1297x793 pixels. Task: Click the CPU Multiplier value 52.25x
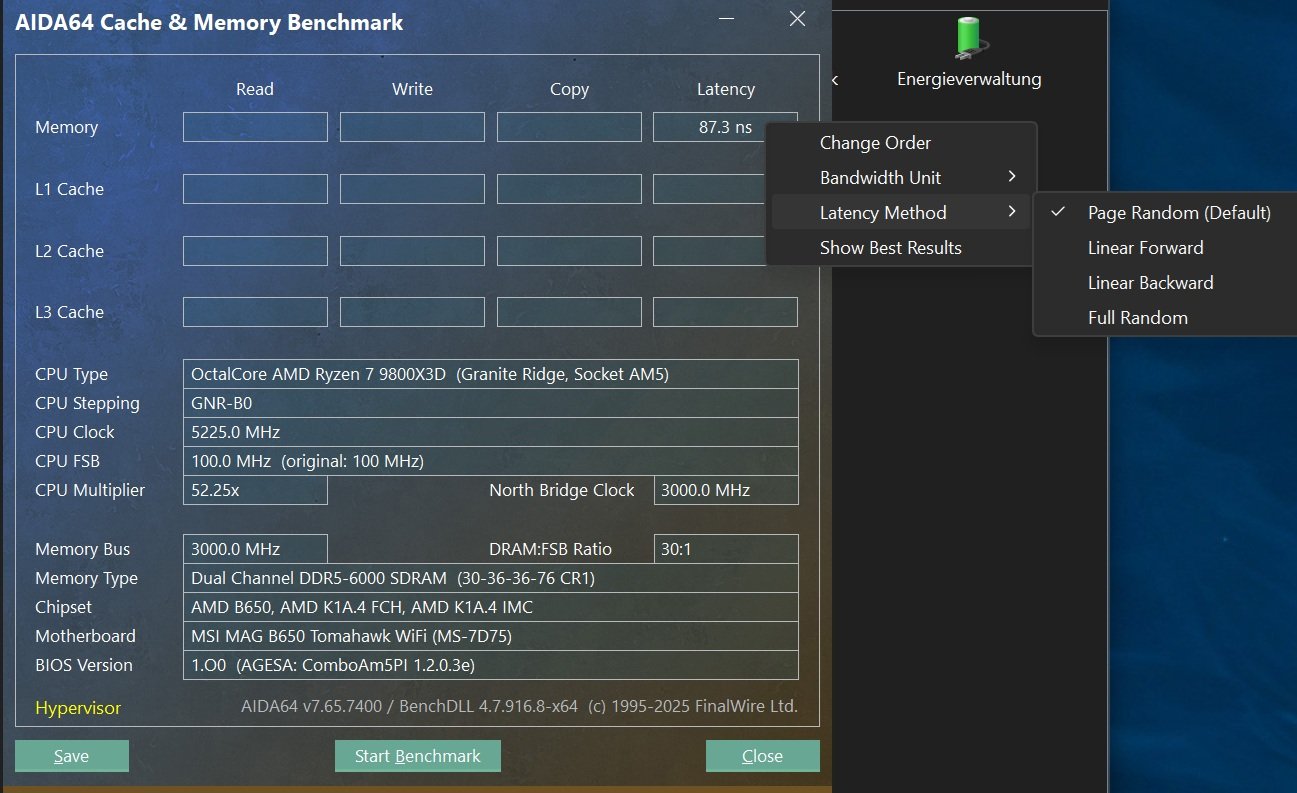click(x=255, y=490)
